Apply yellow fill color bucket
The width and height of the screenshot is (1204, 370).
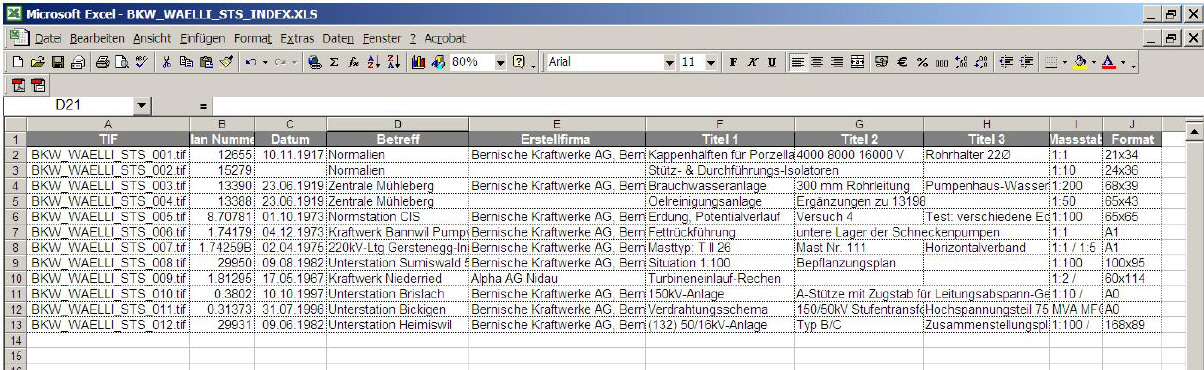click(1079, 62)
